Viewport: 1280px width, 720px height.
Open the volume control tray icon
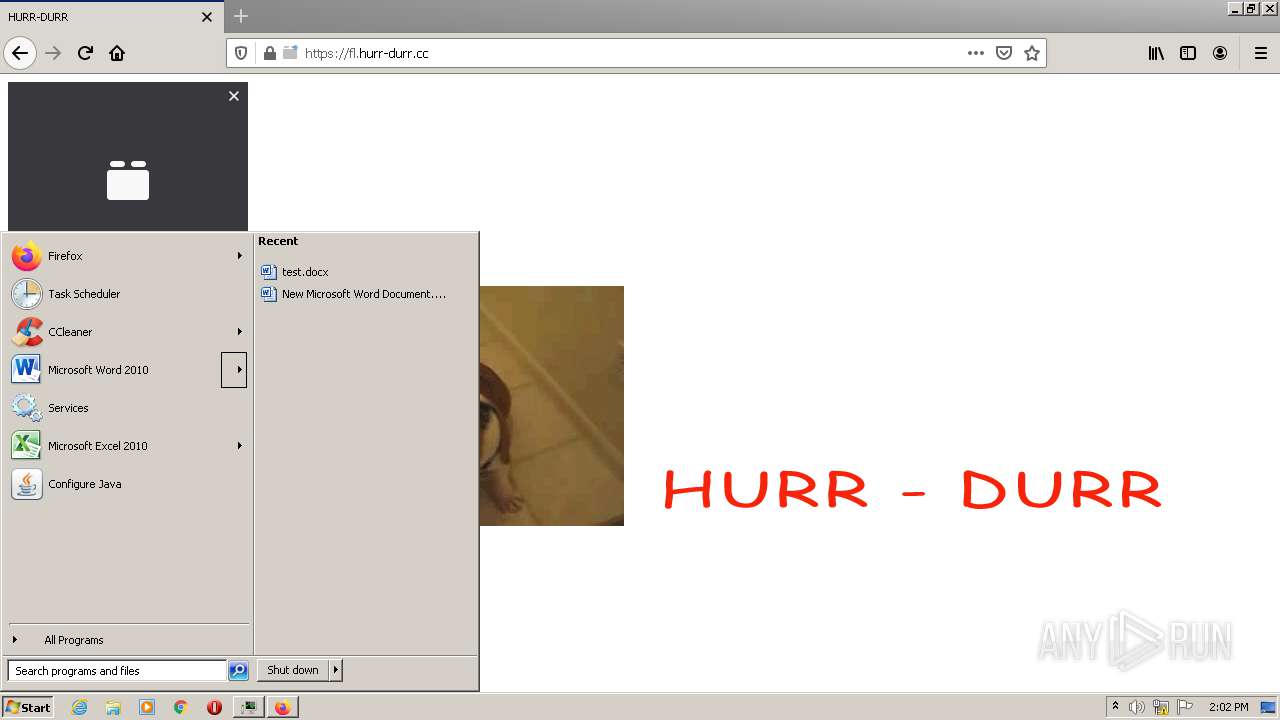coord(1137,707)
